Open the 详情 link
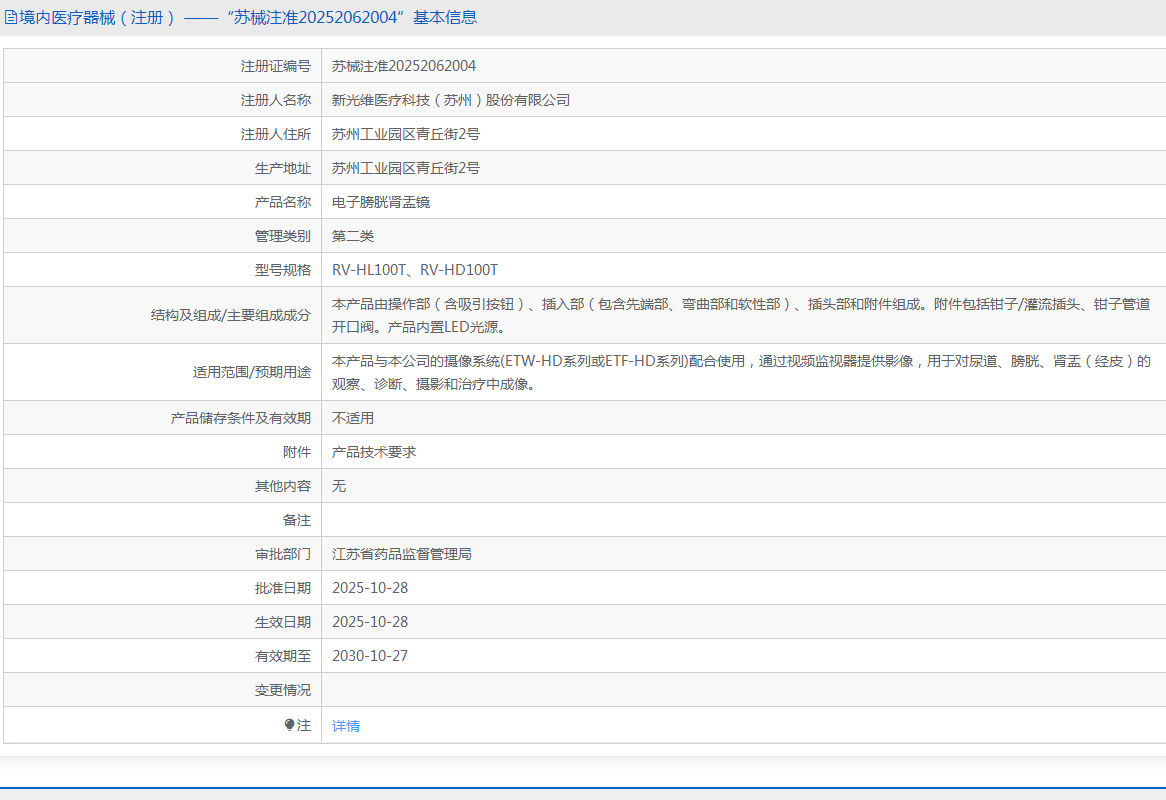The width and height of the screenshot is (1166, 800). [x=346, y=726]
